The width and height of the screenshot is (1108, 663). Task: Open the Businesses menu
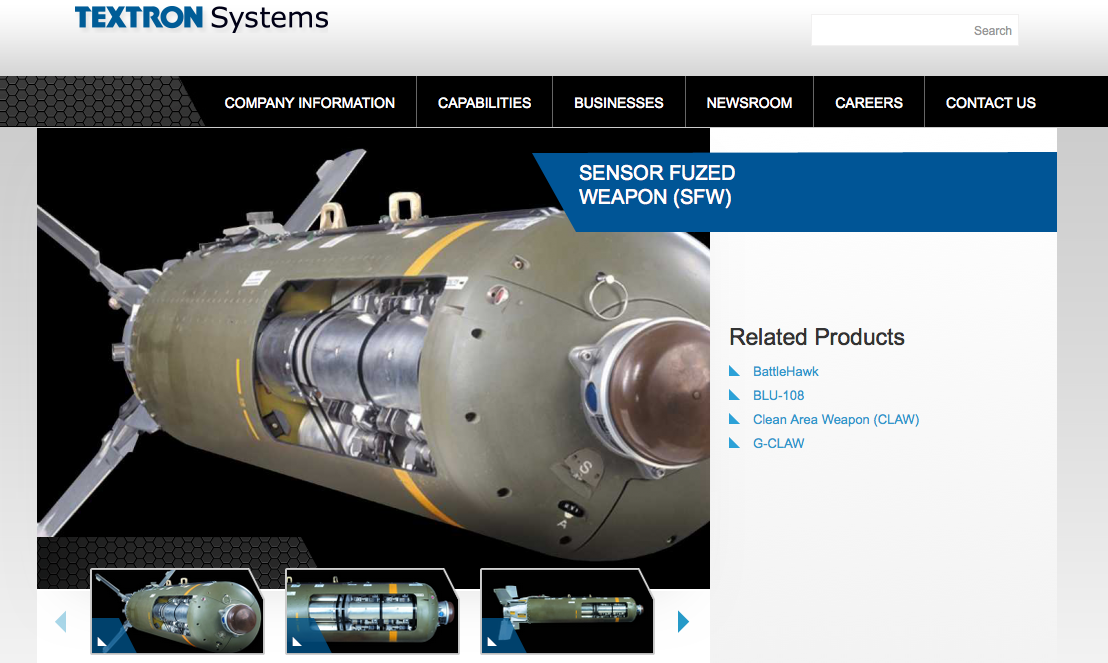pos(618,102)
